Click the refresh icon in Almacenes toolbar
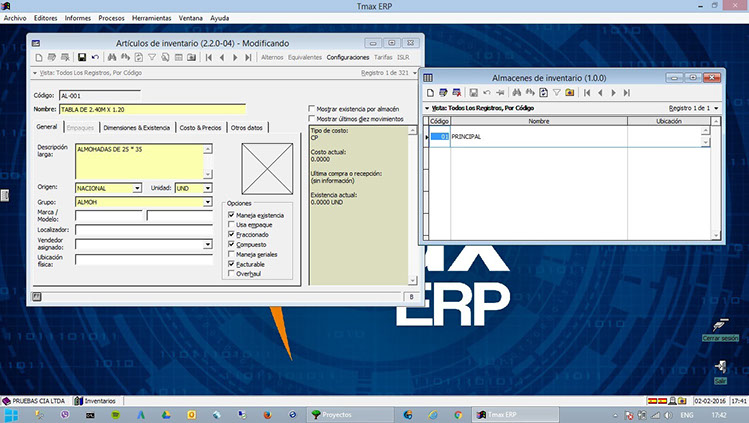Viewport: 749px width, 423px height. (x=541, y=92)
